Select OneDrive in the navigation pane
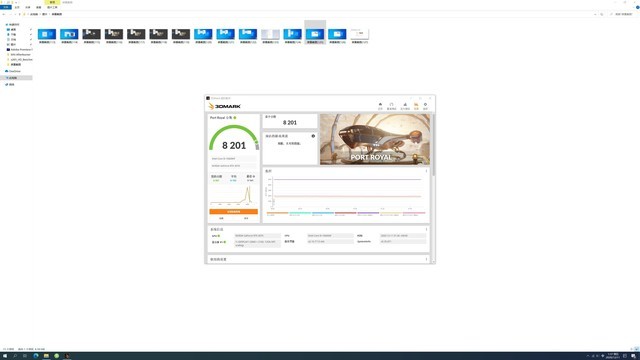The image size is (640, 360). click(x=14, y=71)
